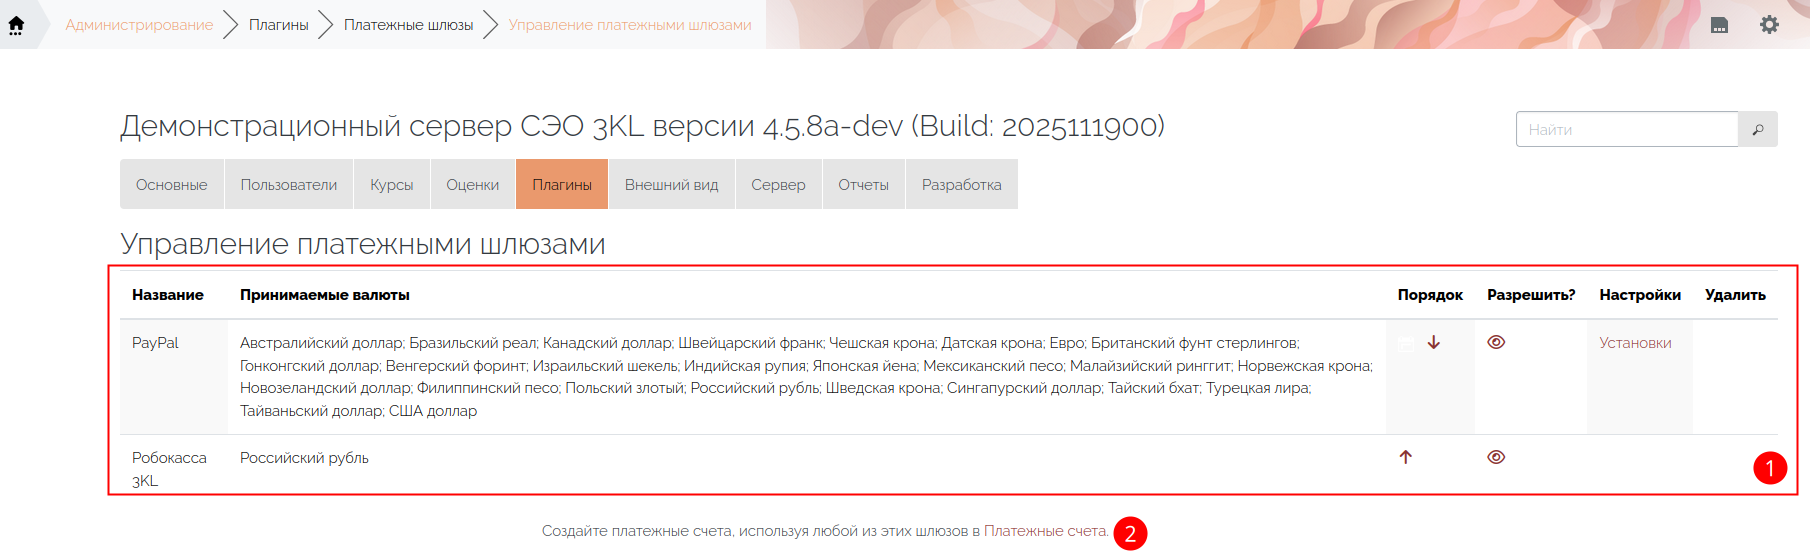Screen dimensions: 1810x560
Task: Select the active Плагины tab
Action: click(562, 185)
